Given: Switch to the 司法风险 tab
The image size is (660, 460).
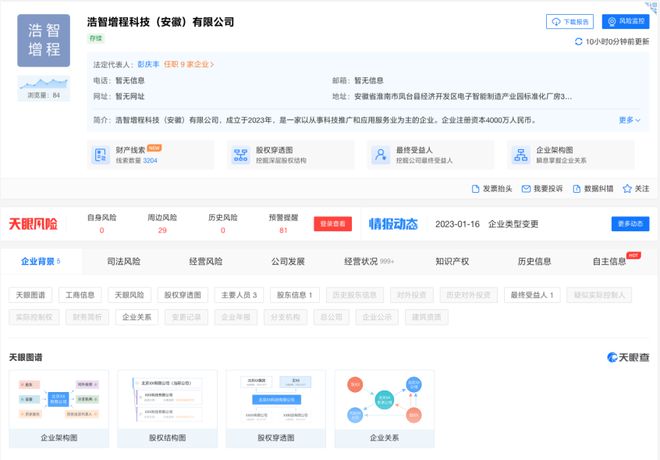Looking at the screenshot, I should coord(123,261).
